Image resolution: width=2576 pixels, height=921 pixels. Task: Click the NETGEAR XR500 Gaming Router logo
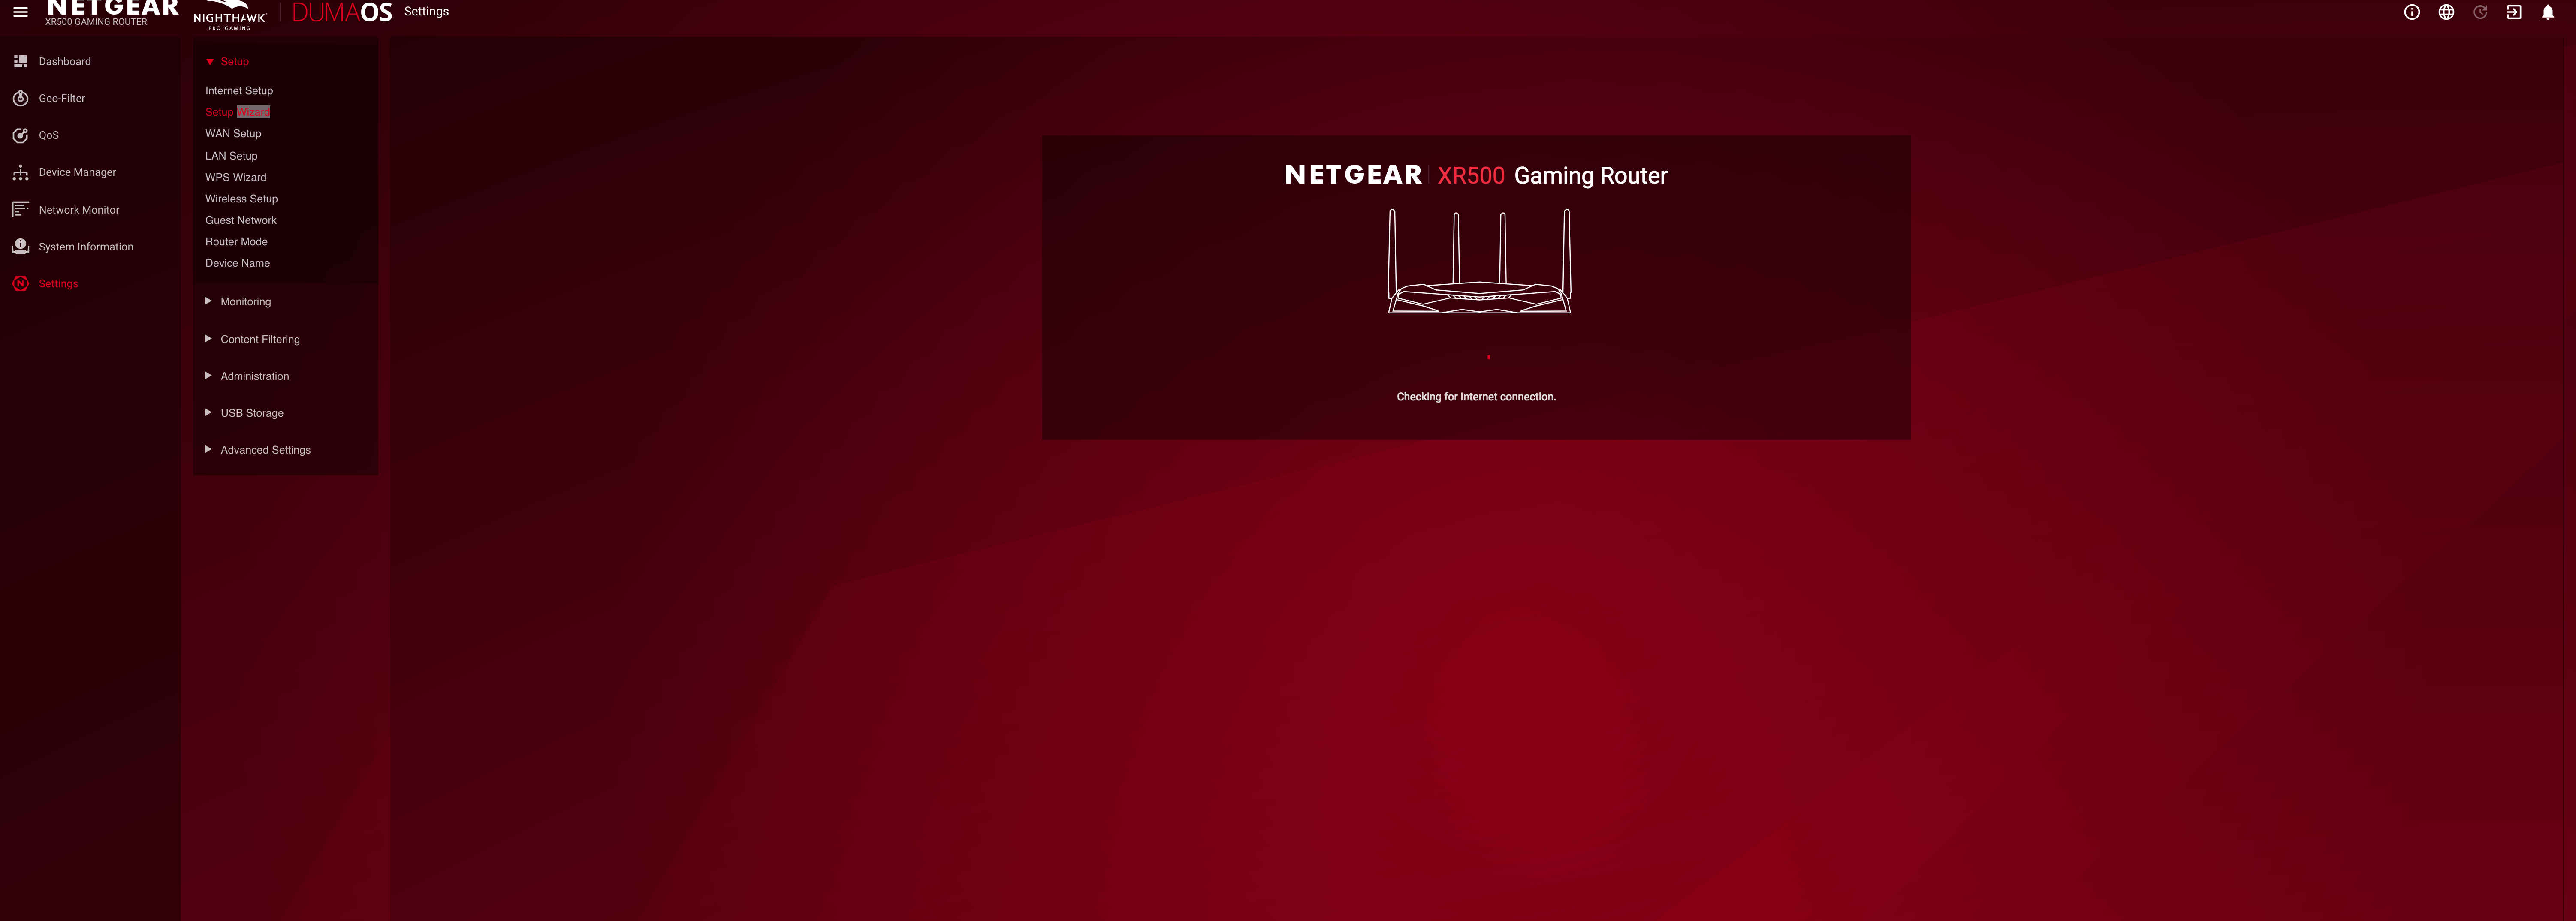click(x=112, y=12)
